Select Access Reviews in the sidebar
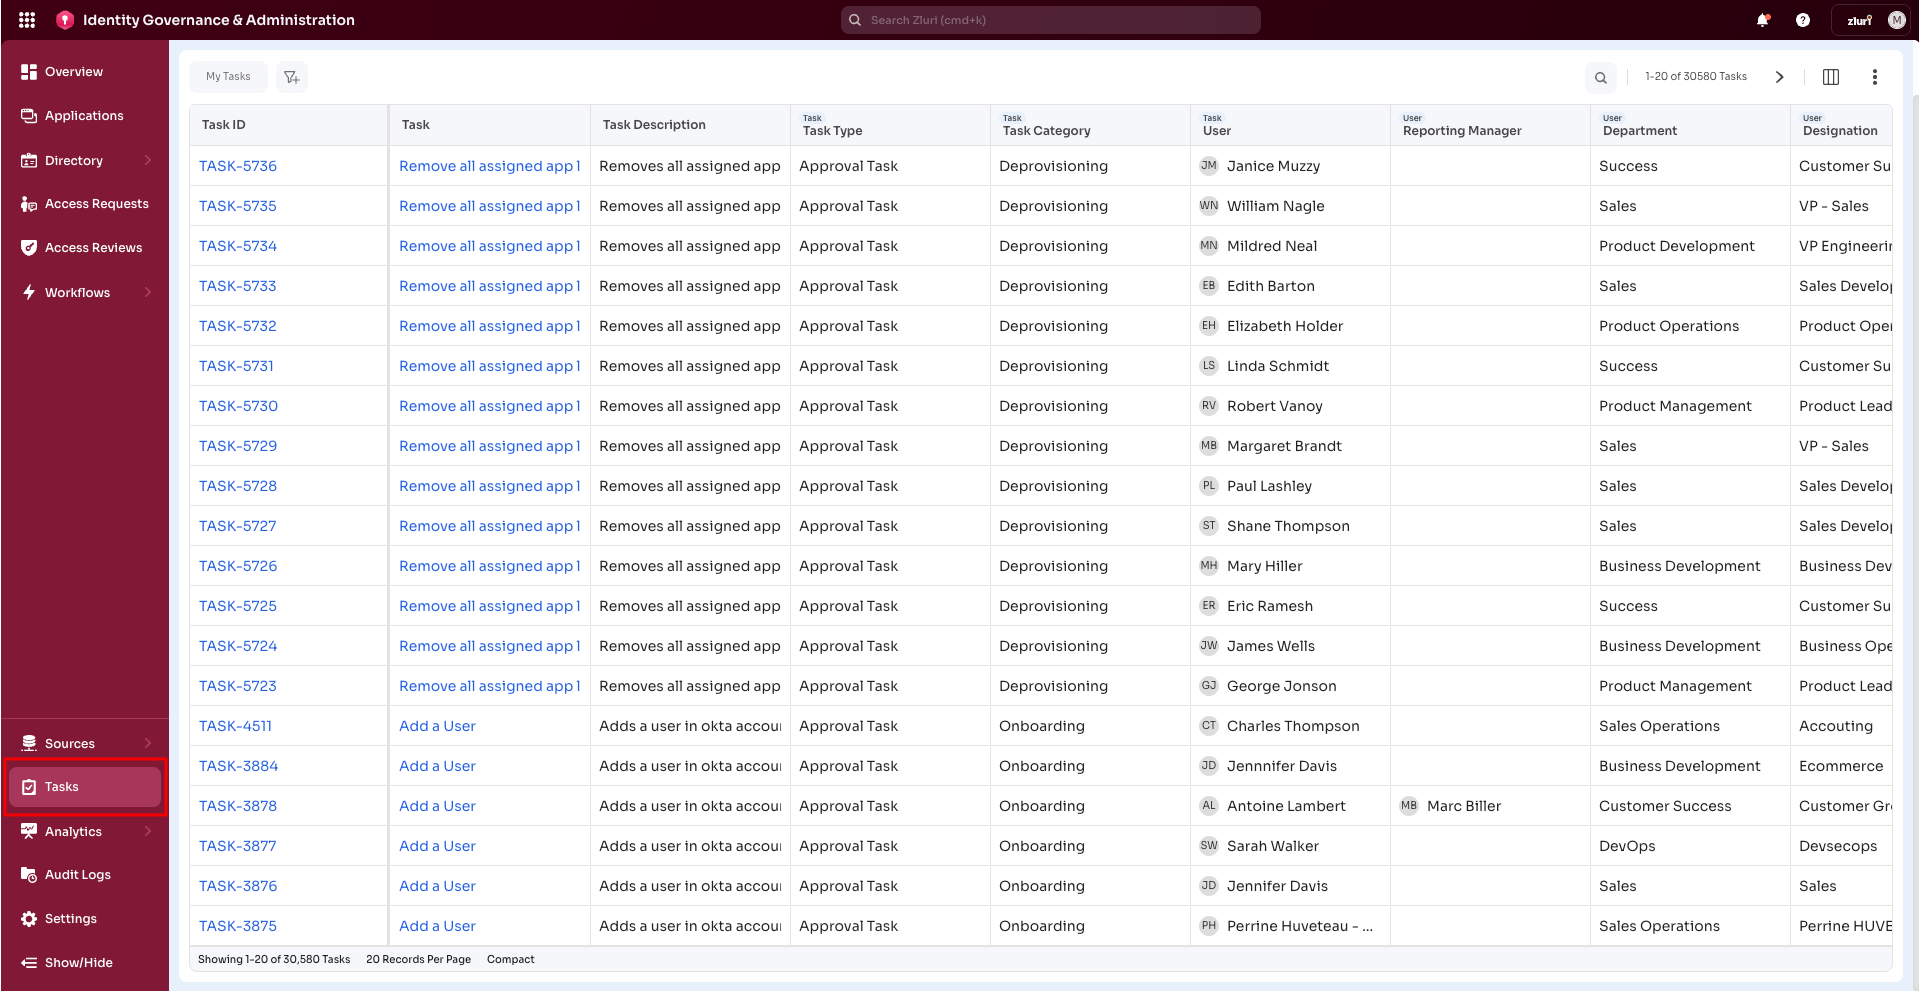 (x=95, y=247)
